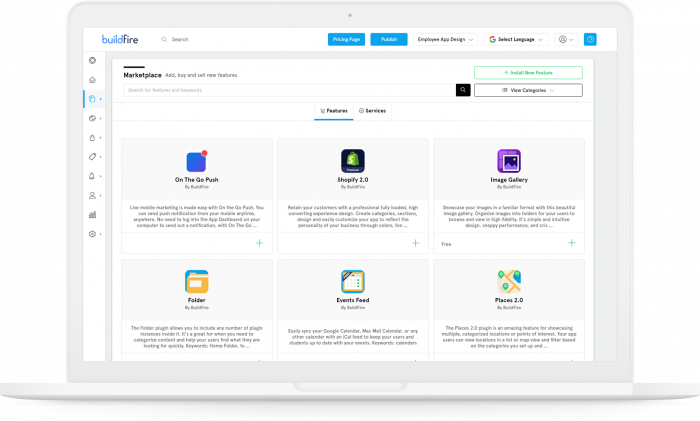Open the Employee App Design dropdown
Image resolution: width=700 pixels, height=421 pixels.
[445, 39]
